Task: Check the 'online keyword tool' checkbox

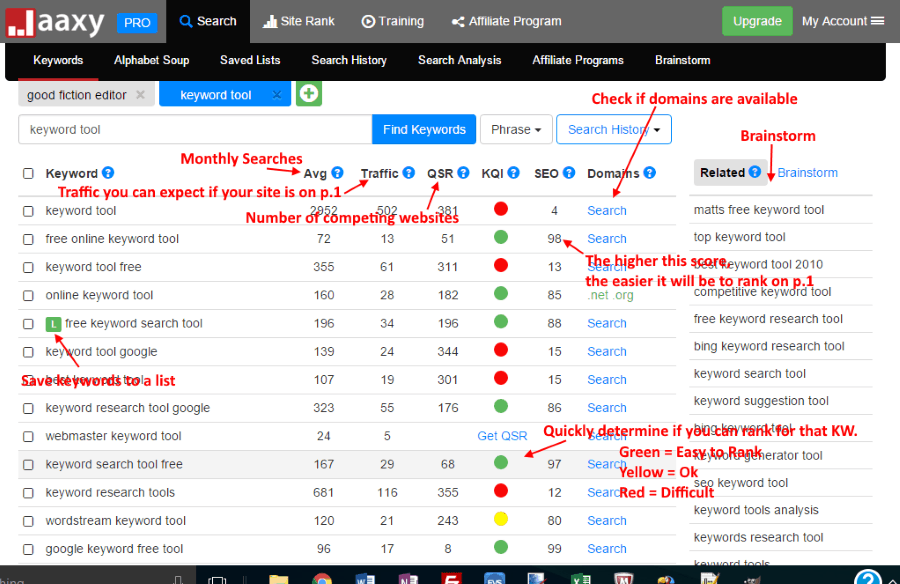Action: point(28,296)
